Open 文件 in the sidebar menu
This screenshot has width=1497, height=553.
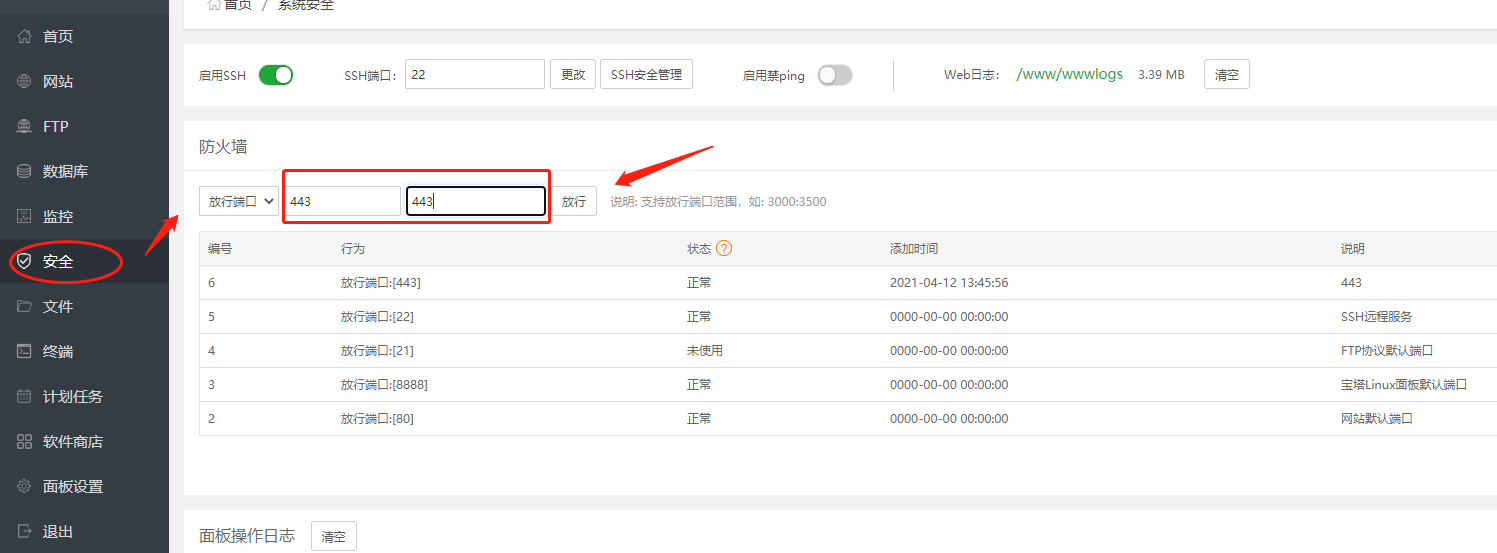point(58,306)
